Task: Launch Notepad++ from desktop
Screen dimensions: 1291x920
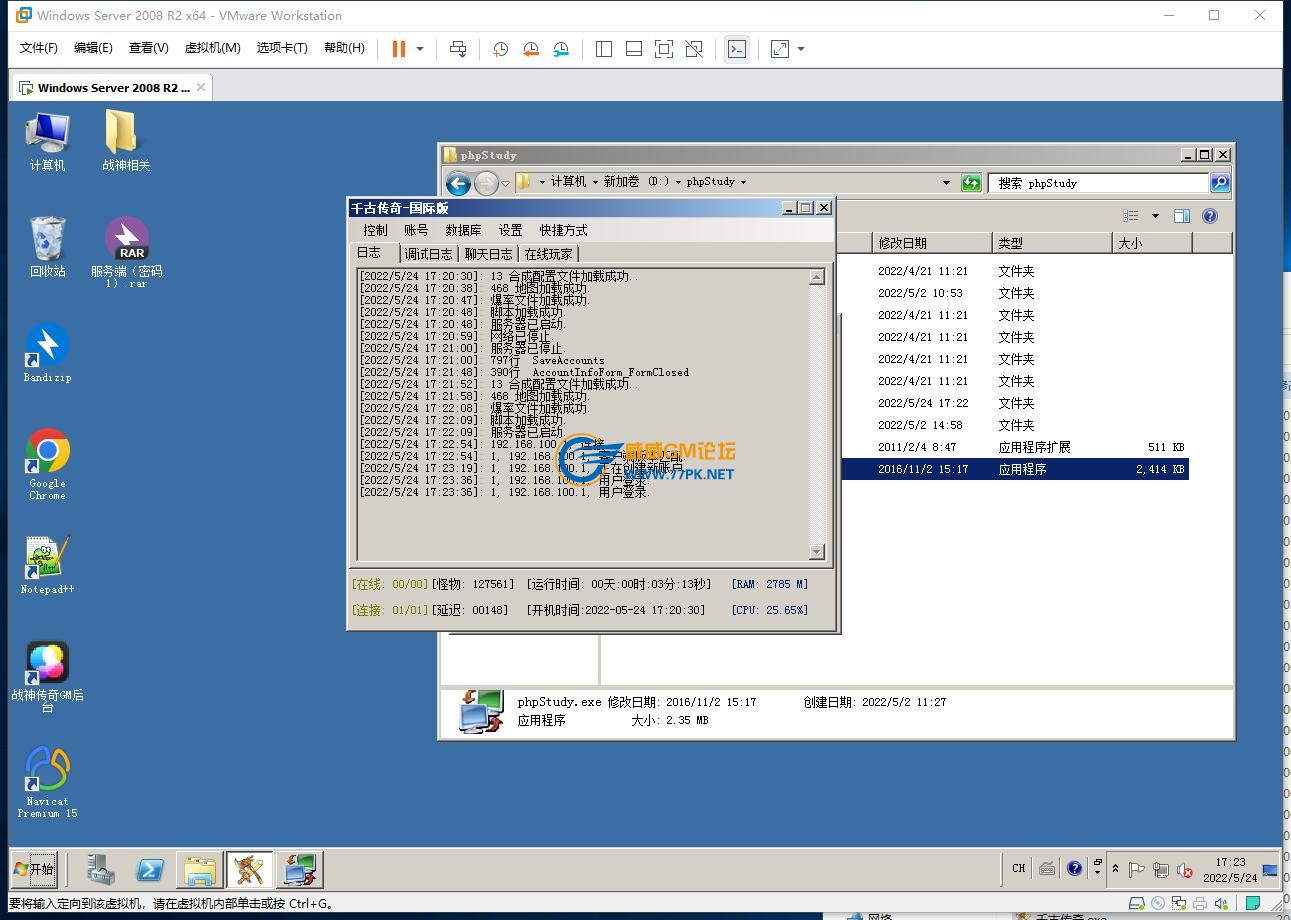Action: (x=47, y=565)
